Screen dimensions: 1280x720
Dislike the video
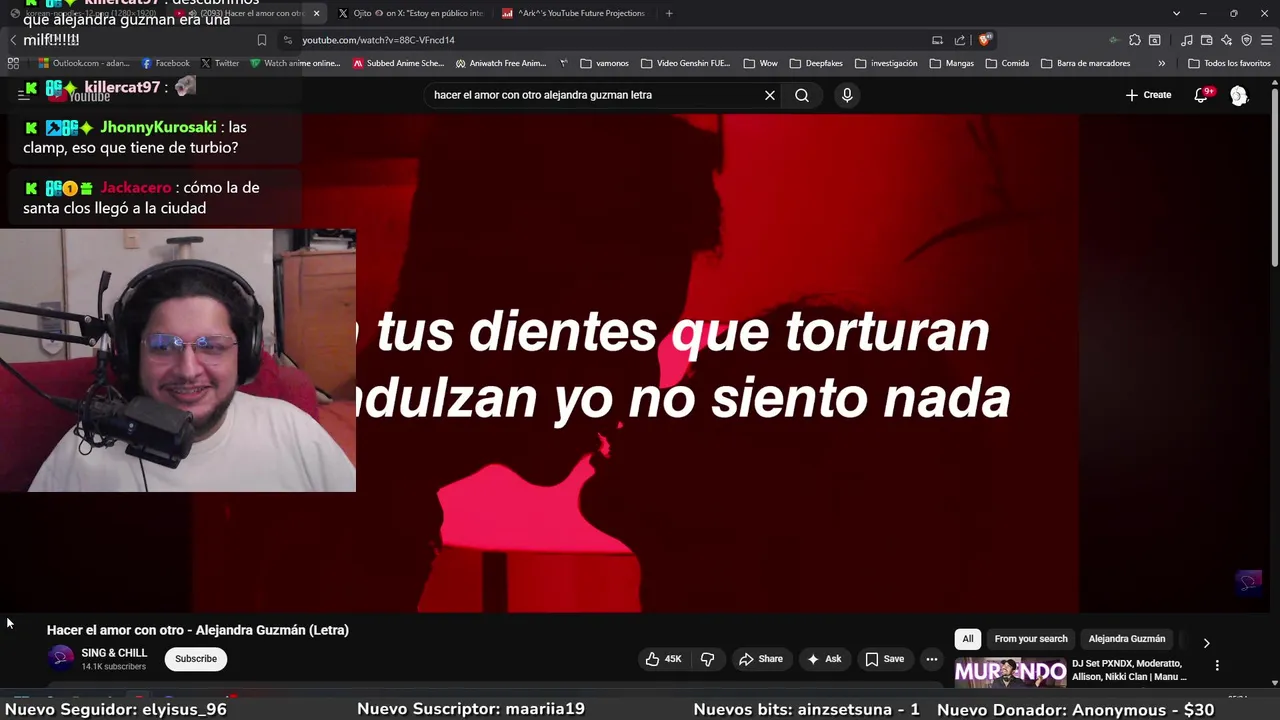707,659
